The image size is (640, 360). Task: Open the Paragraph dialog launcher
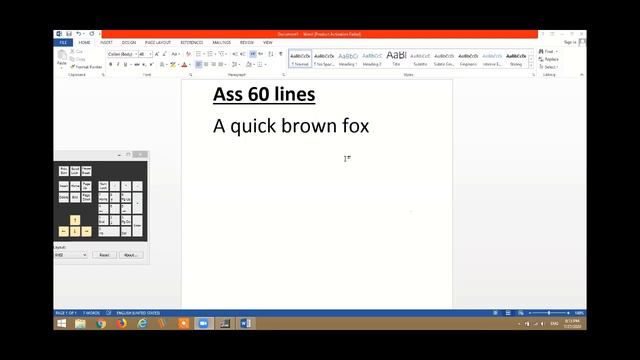284,75
